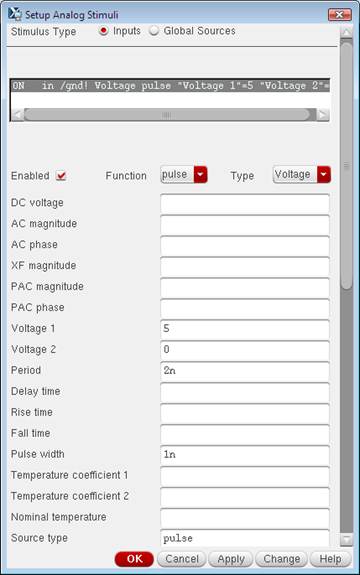Open the Function pulse dropdown
The height and width of the screenshot is (575, 360).
tap(184, 175)
